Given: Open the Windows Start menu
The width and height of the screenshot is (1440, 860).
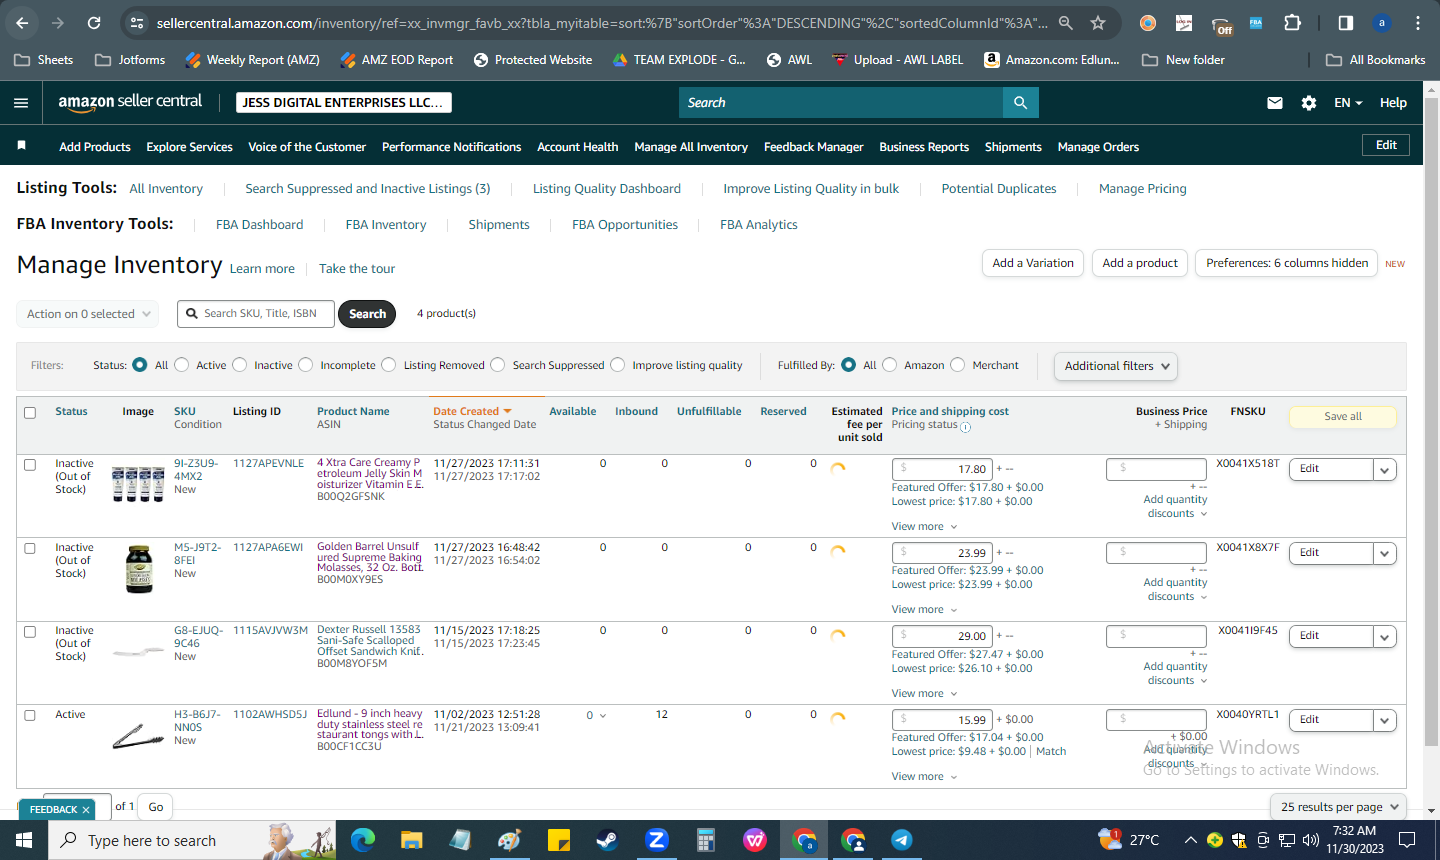Looking at the screenshot, I should point(24,840).
